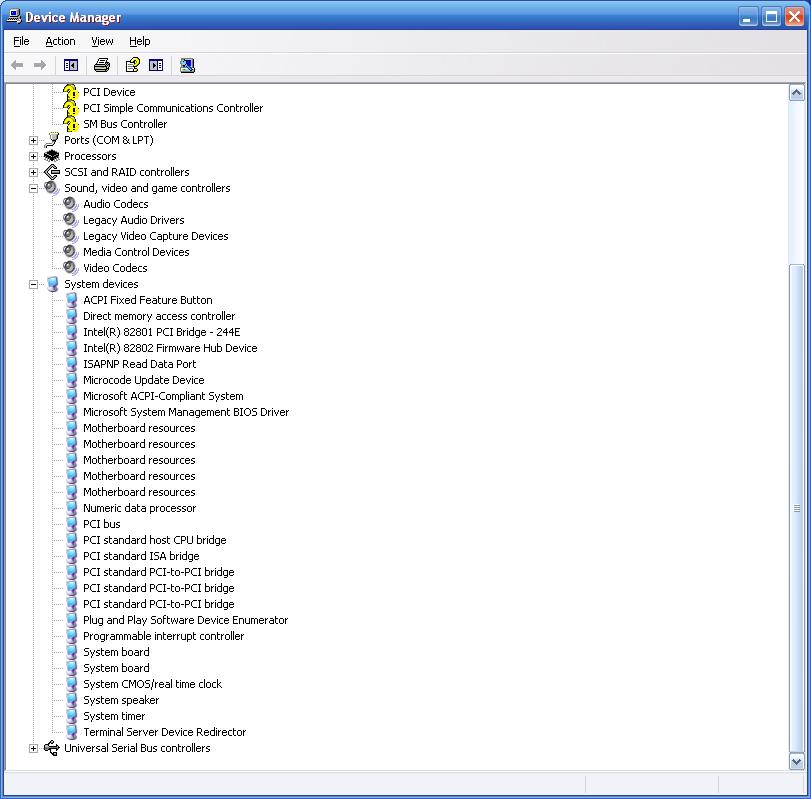
Task: Open the View menu
Action: [x=102, y=41]
